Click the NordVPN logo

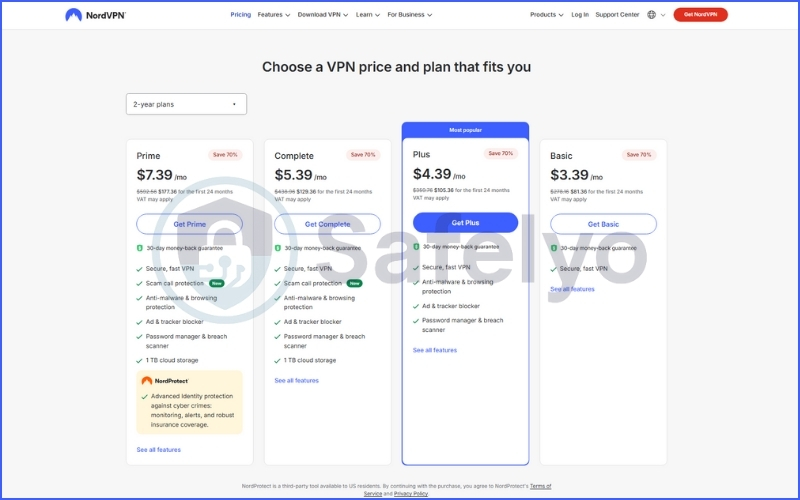click(95, 15)
